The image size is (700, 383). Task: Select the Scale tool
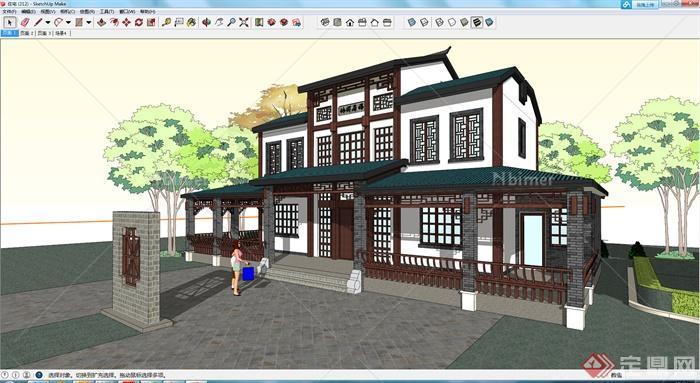point(151,22)
